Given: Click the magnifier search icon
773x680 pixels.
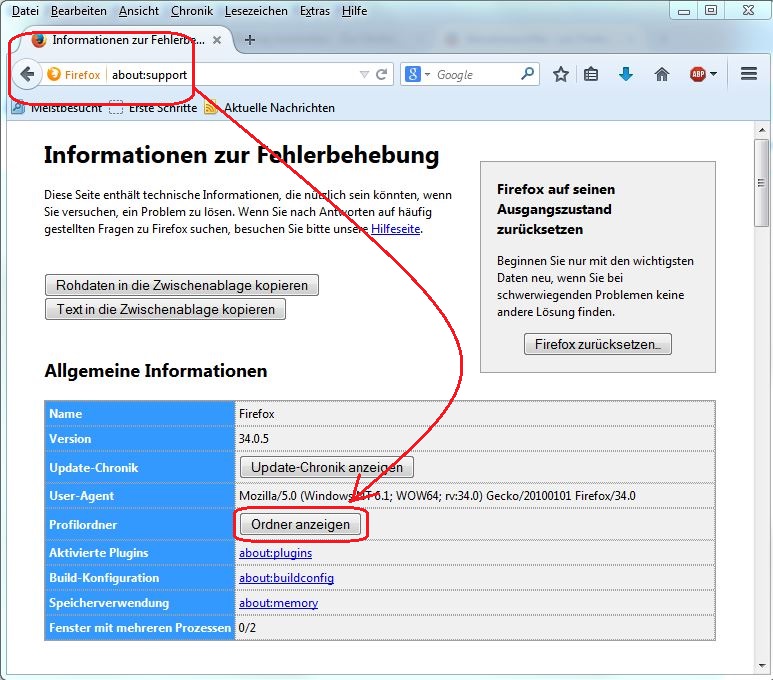Looking at the screenshot, I should click(527, 74).
